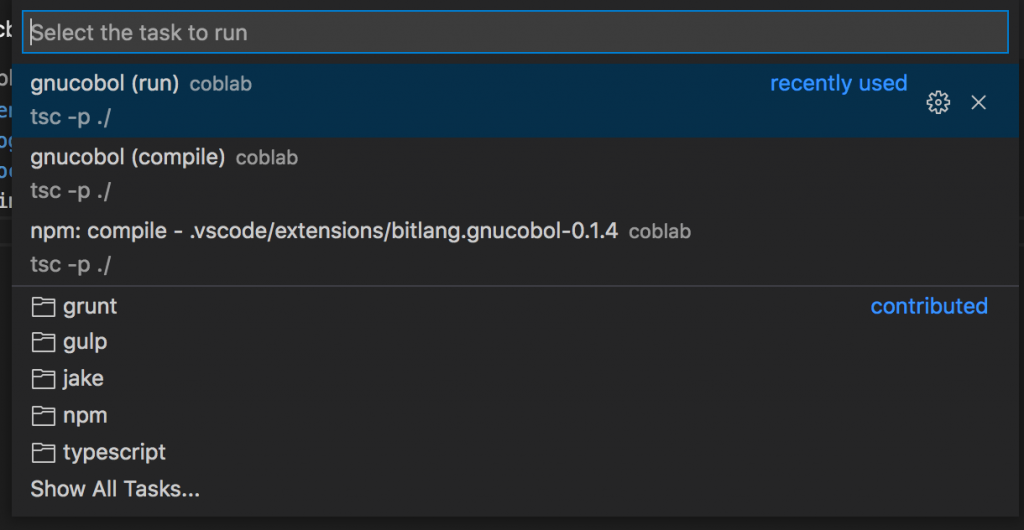Open the typescript task group
The width and height of the screenshot is (1024, 530).
coord(515,452)
